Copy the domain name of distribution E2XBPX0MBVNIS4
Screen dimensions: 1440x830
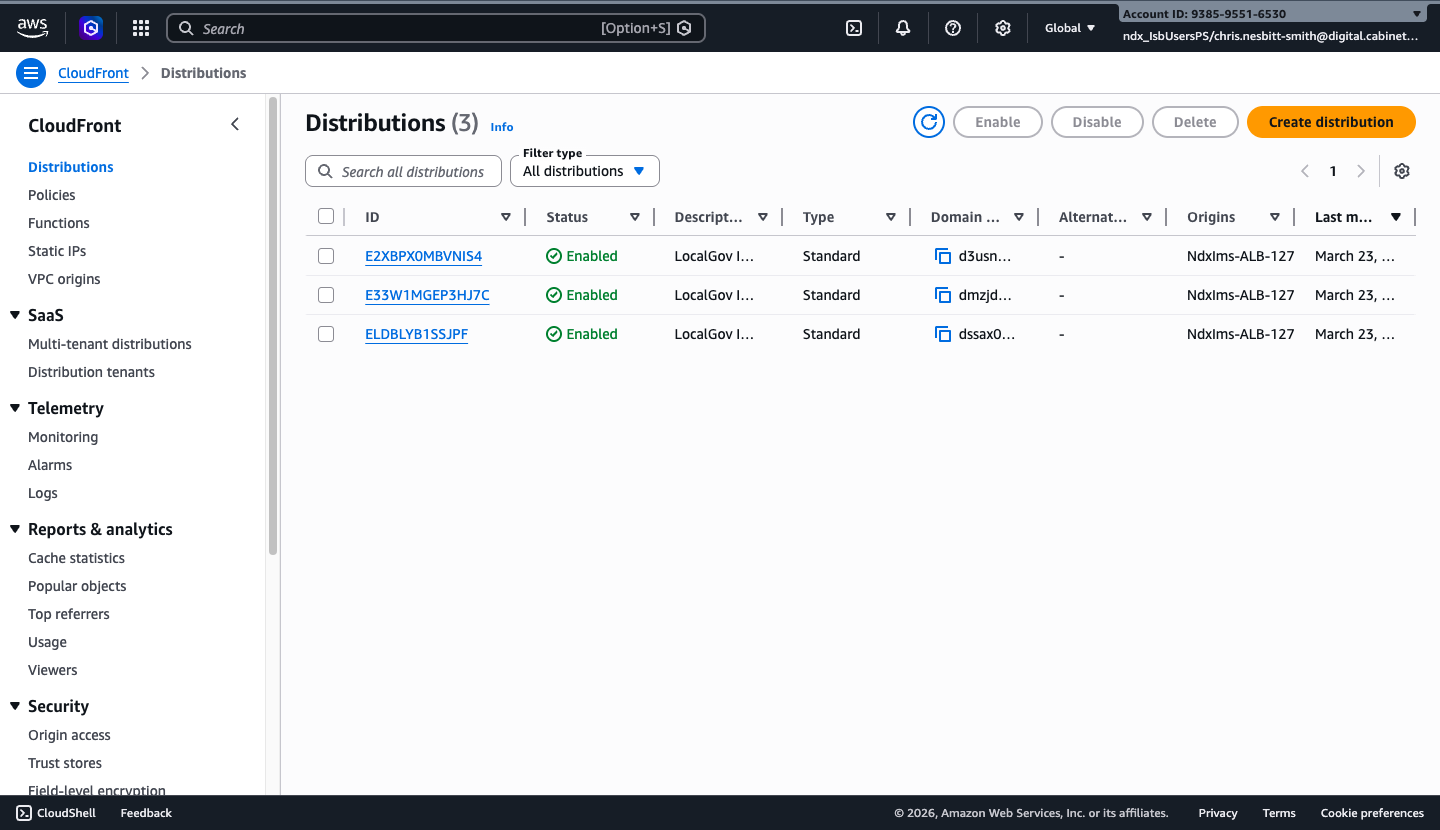(943, 255)
